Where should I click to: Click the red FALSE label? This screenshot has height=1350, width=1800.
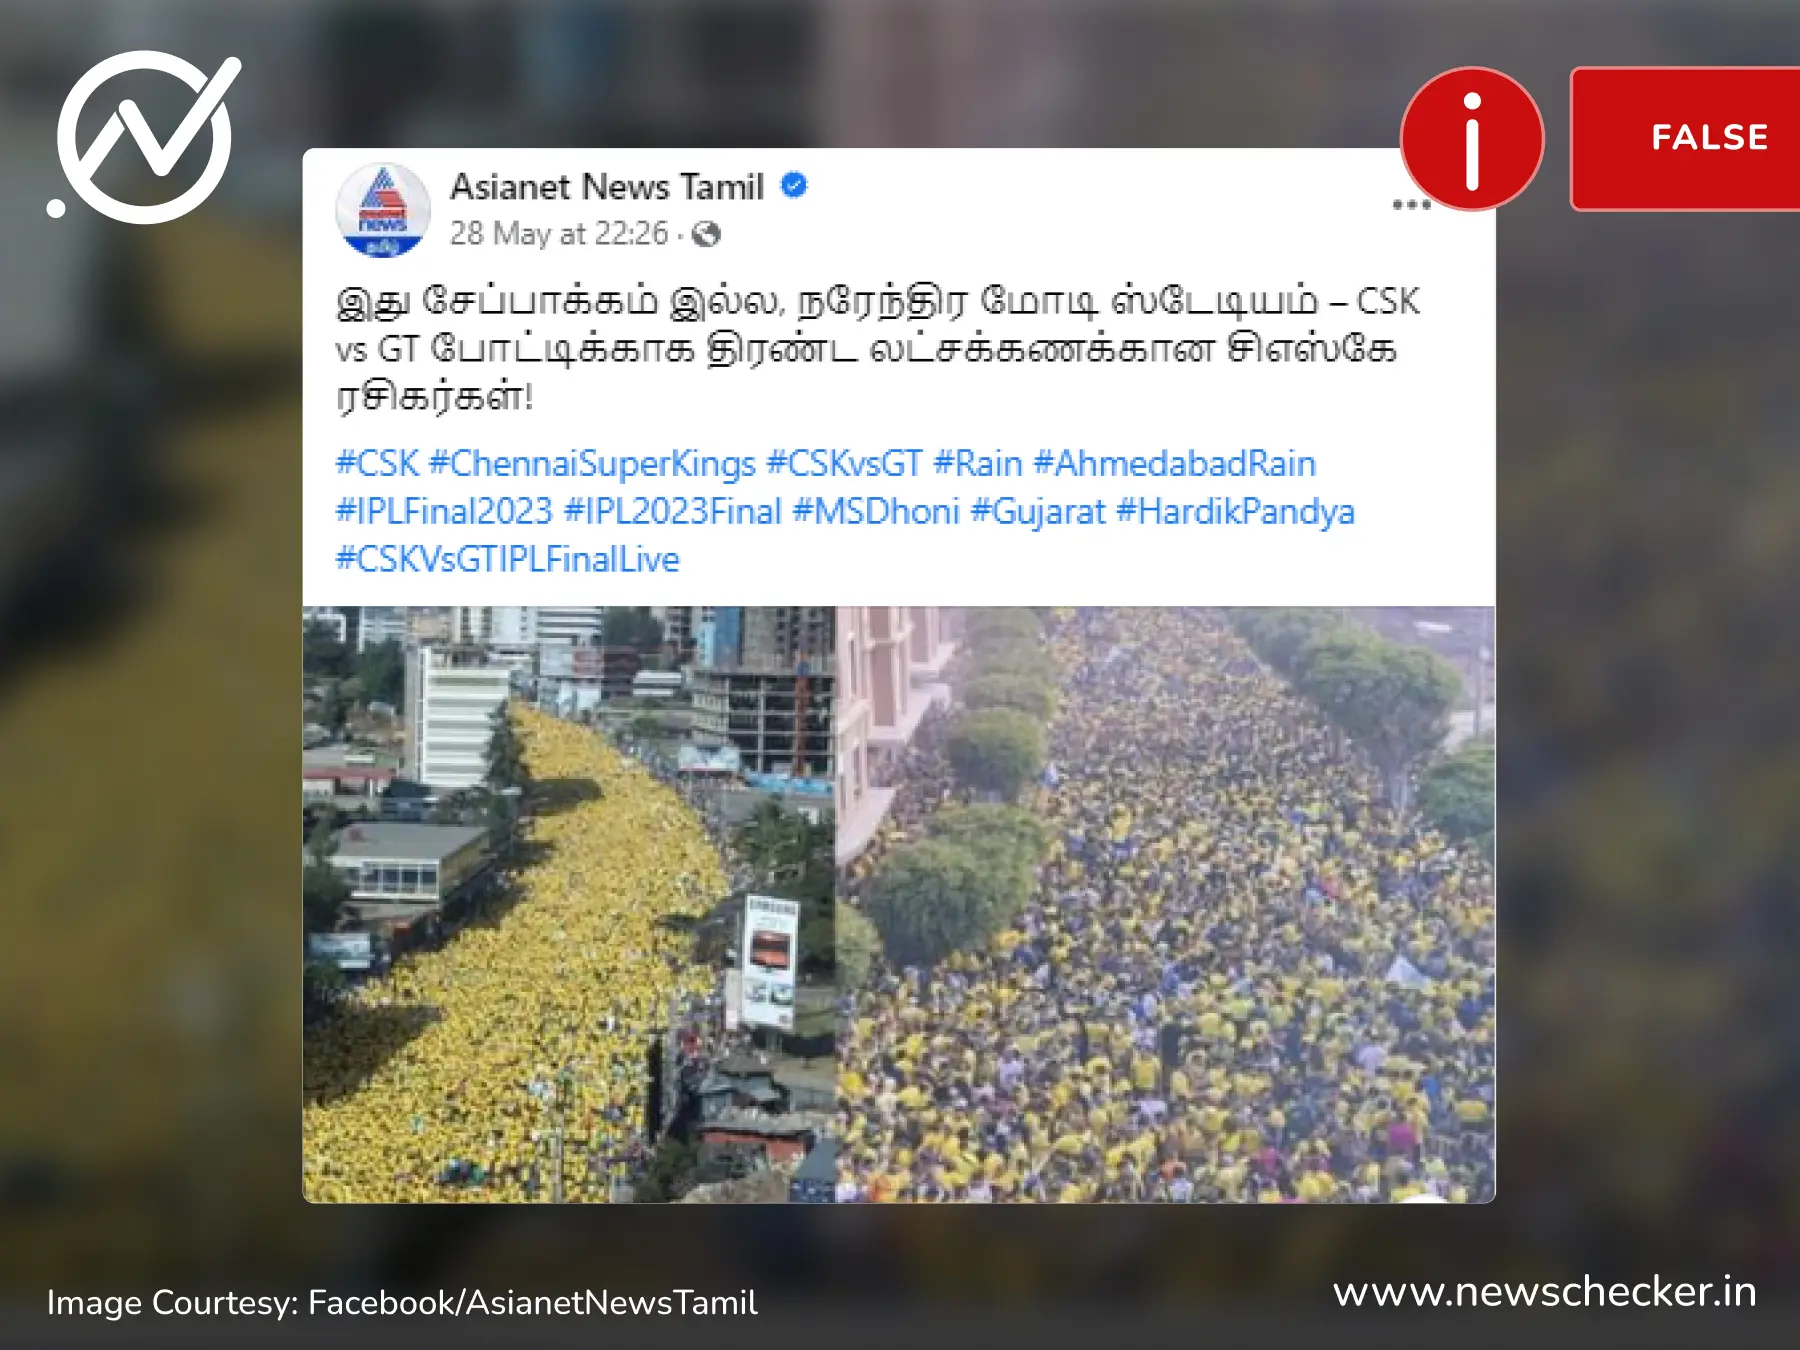coord(1686,139)
